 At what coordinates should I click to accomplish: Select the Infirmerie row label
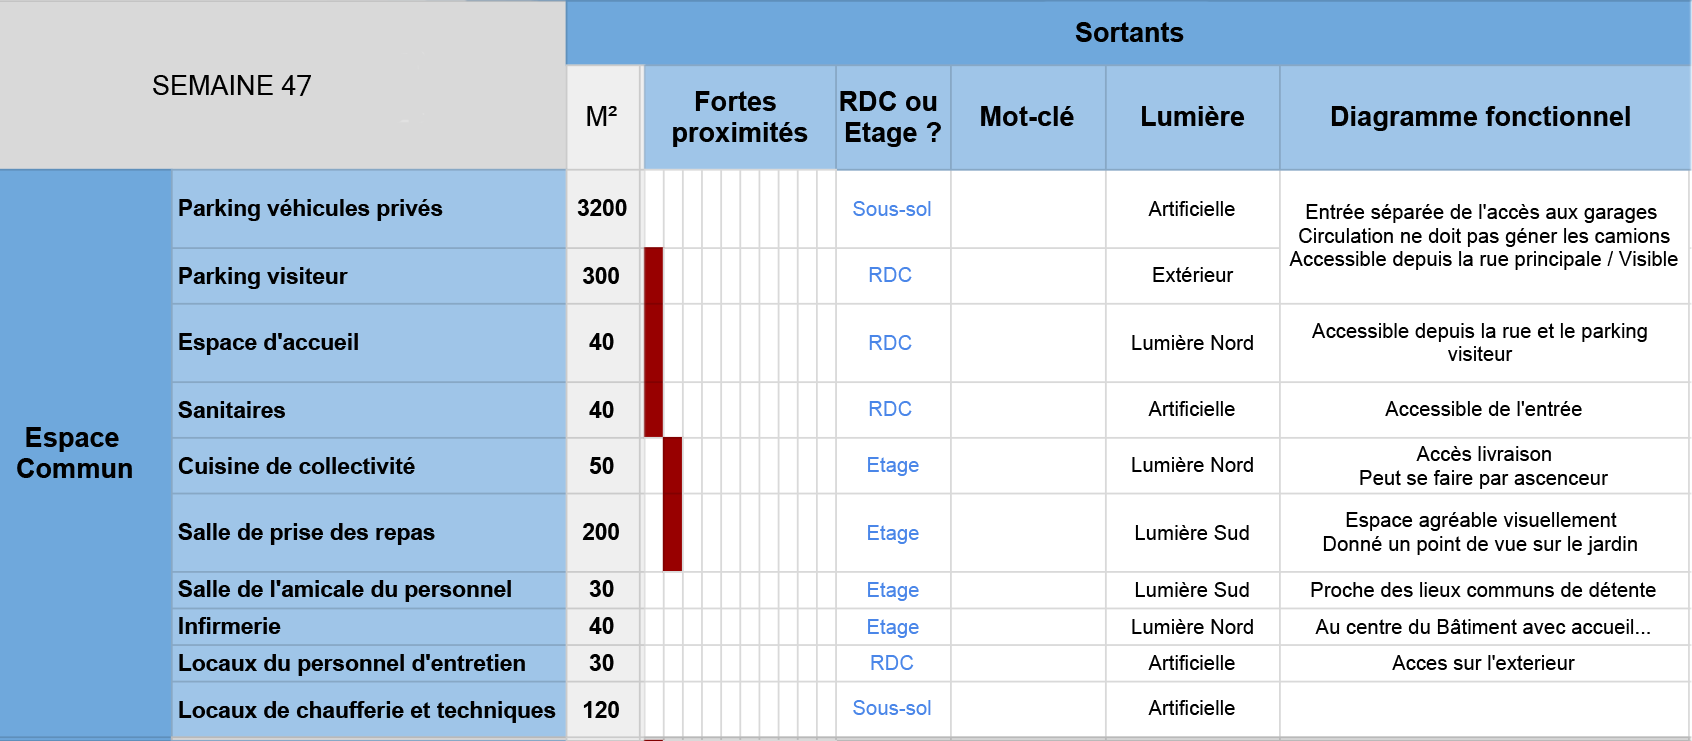point(229,626)
